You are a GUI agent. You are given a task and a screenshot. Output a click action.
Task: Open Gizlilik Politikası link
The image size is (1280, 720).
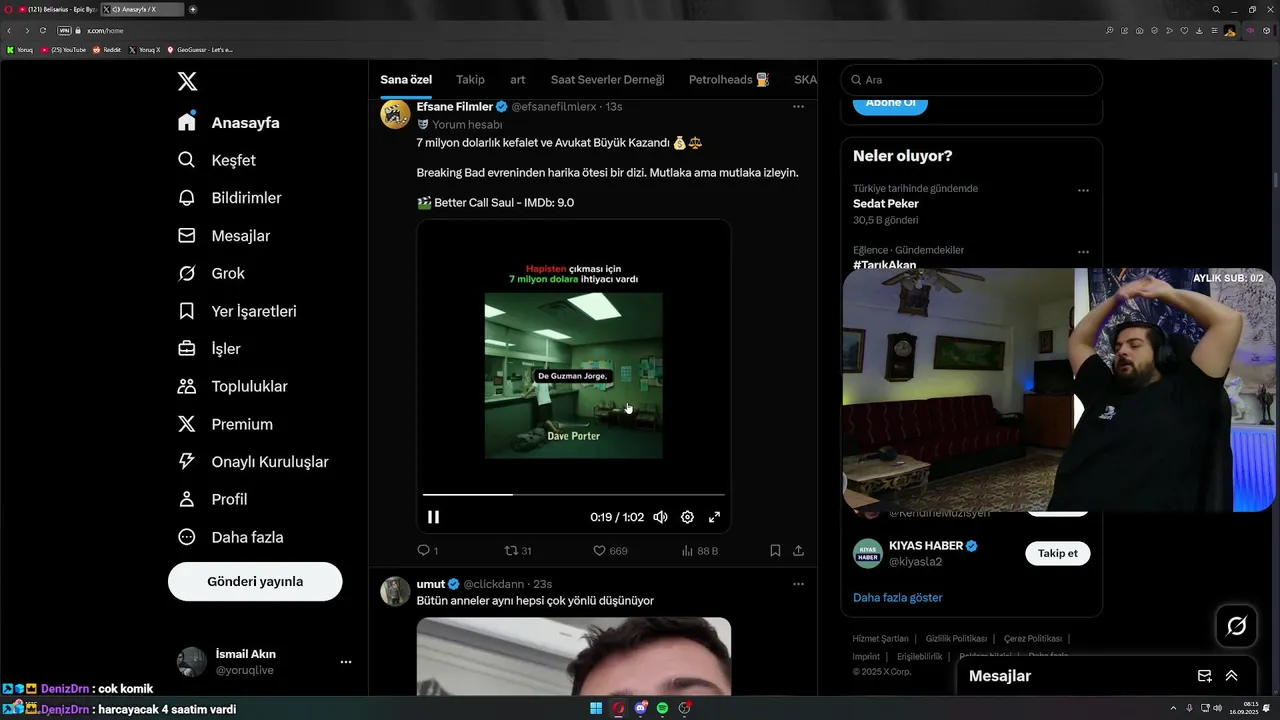click(x=956, y=639)
